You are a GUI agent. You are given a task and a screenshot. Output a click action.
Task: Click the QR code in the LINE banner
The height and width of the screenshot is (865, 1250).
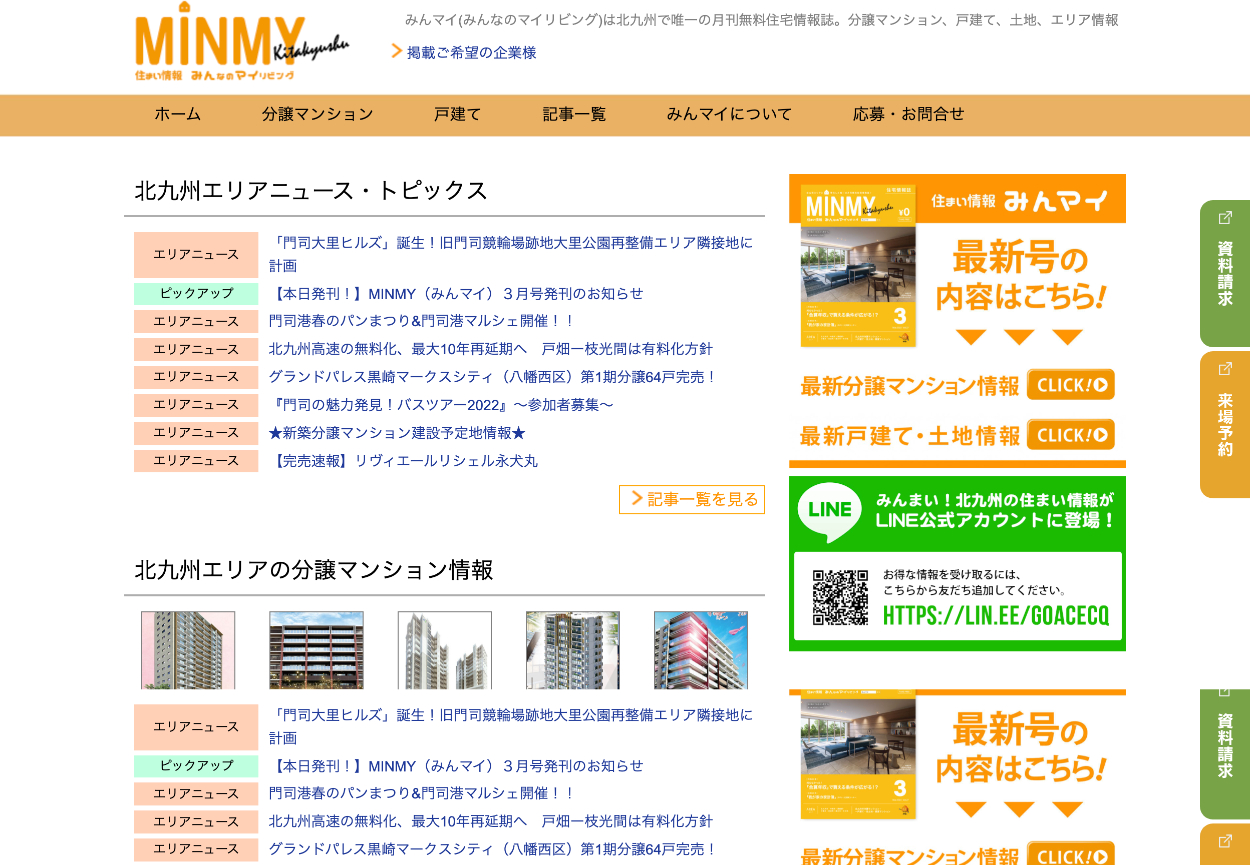[x=840, y=597]
